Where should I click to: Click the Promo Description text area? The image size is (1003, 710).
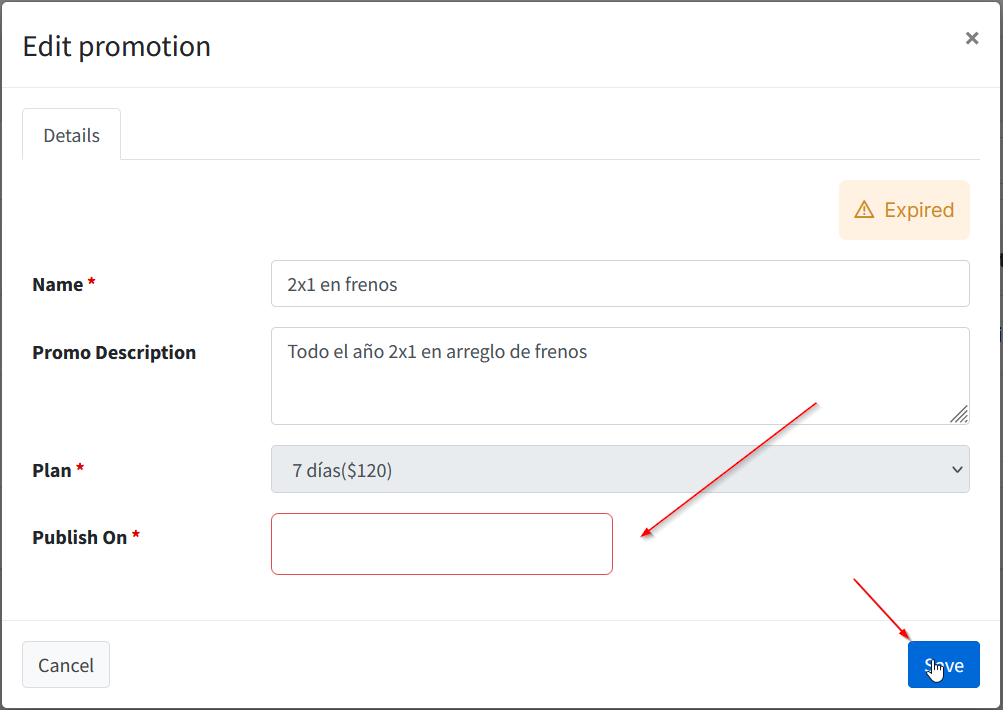coord(620,375)
